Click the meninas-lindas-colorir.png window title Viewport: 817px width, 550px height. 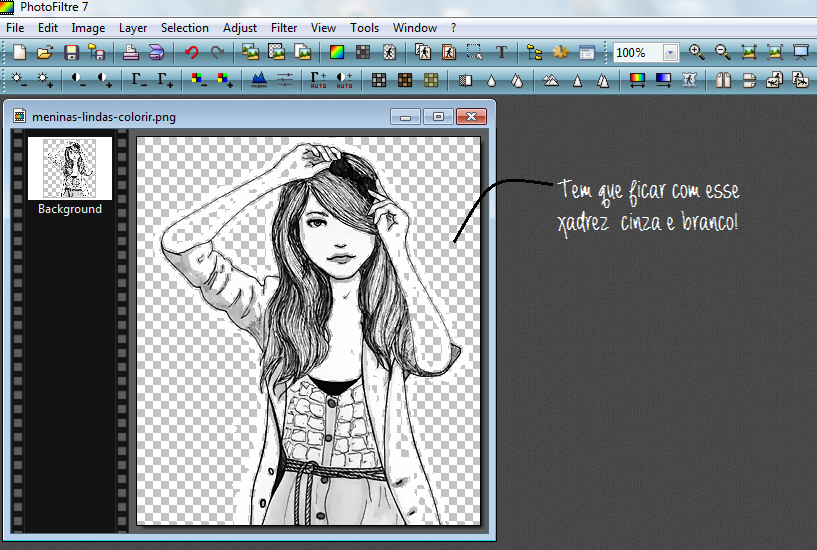[104, 117]
